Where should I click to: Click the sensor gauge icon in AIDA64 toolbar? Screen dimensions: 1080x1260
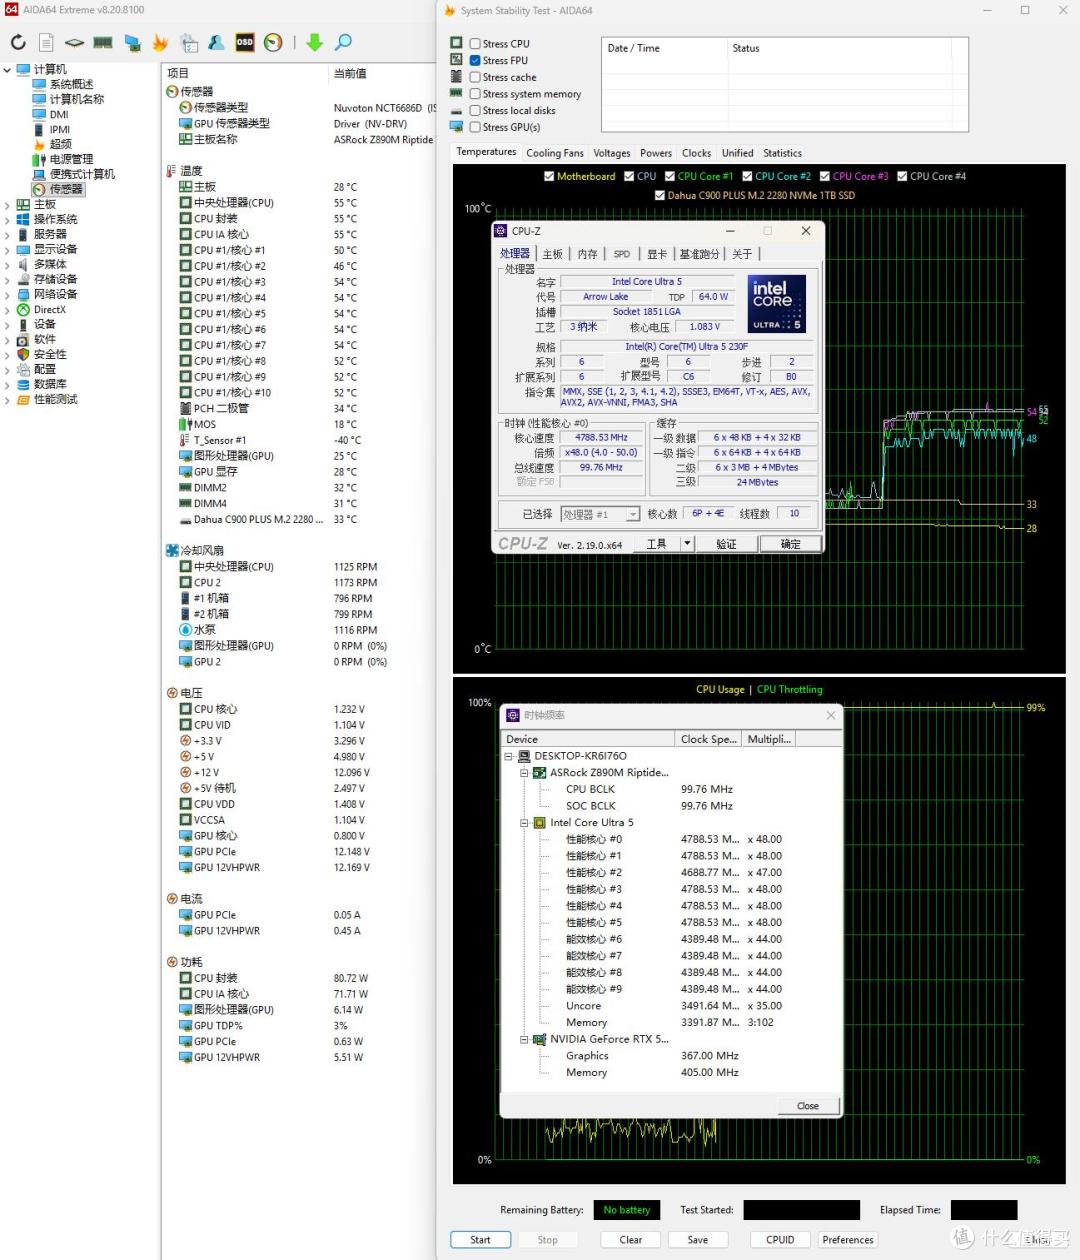pyautogui.click(x=273, y=43)
